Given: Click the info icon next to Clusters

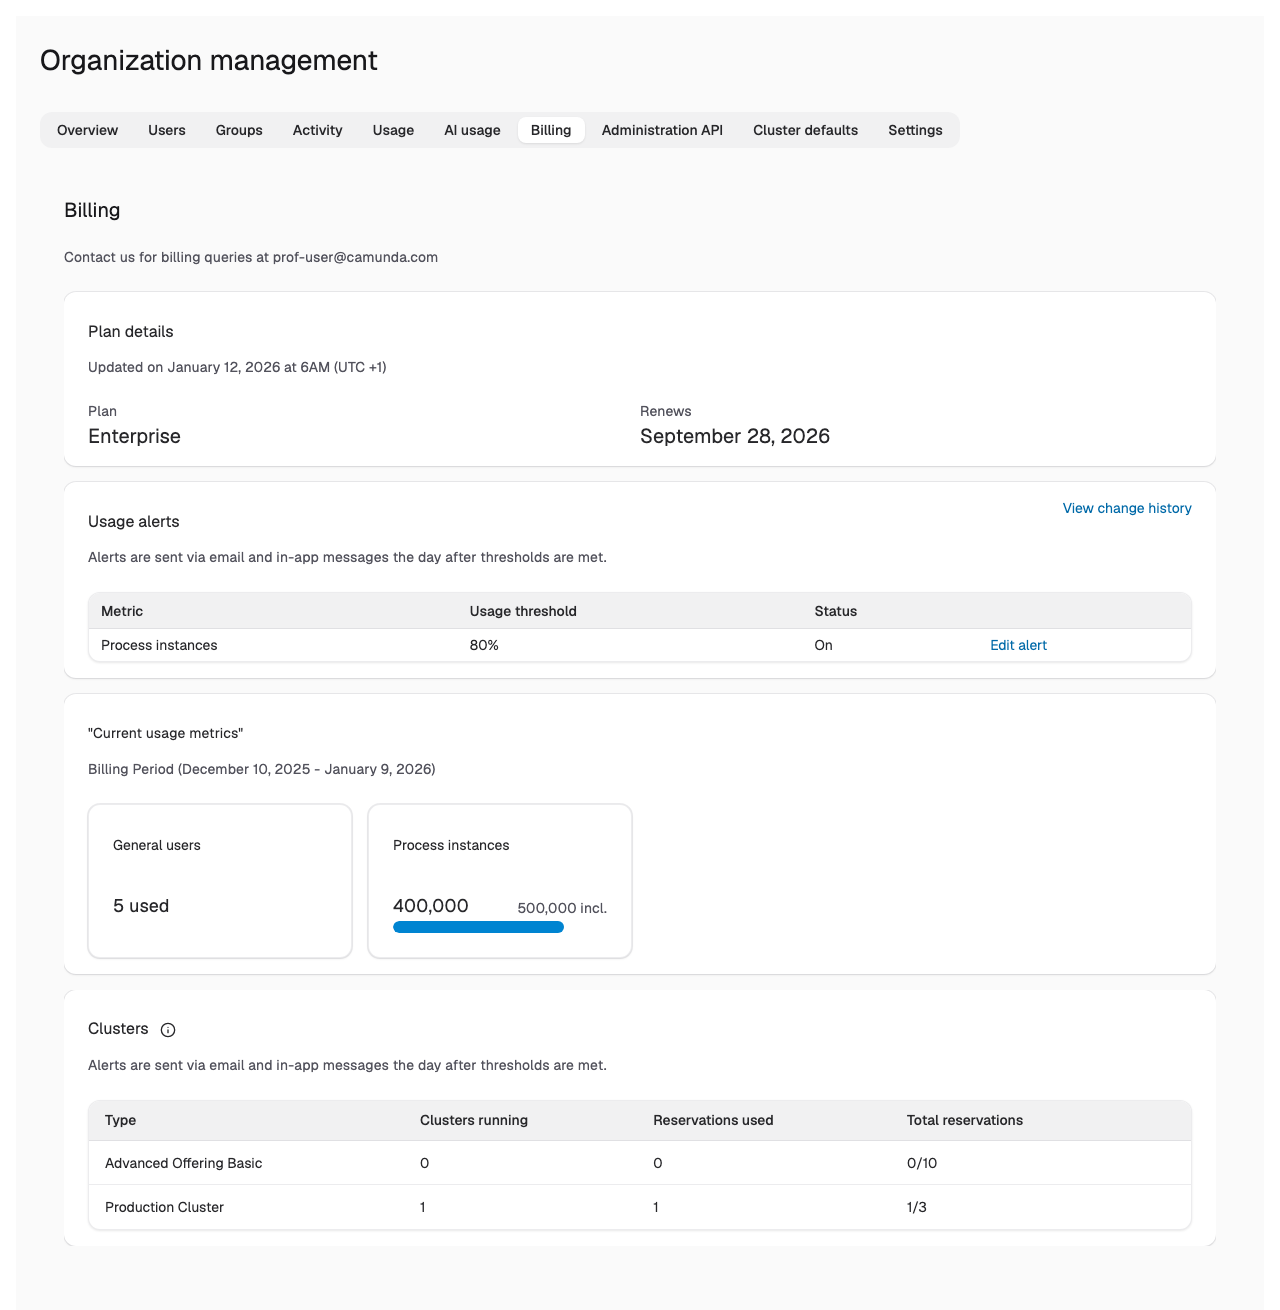Looking at the screenshot, I should (x=168, y=1030).
